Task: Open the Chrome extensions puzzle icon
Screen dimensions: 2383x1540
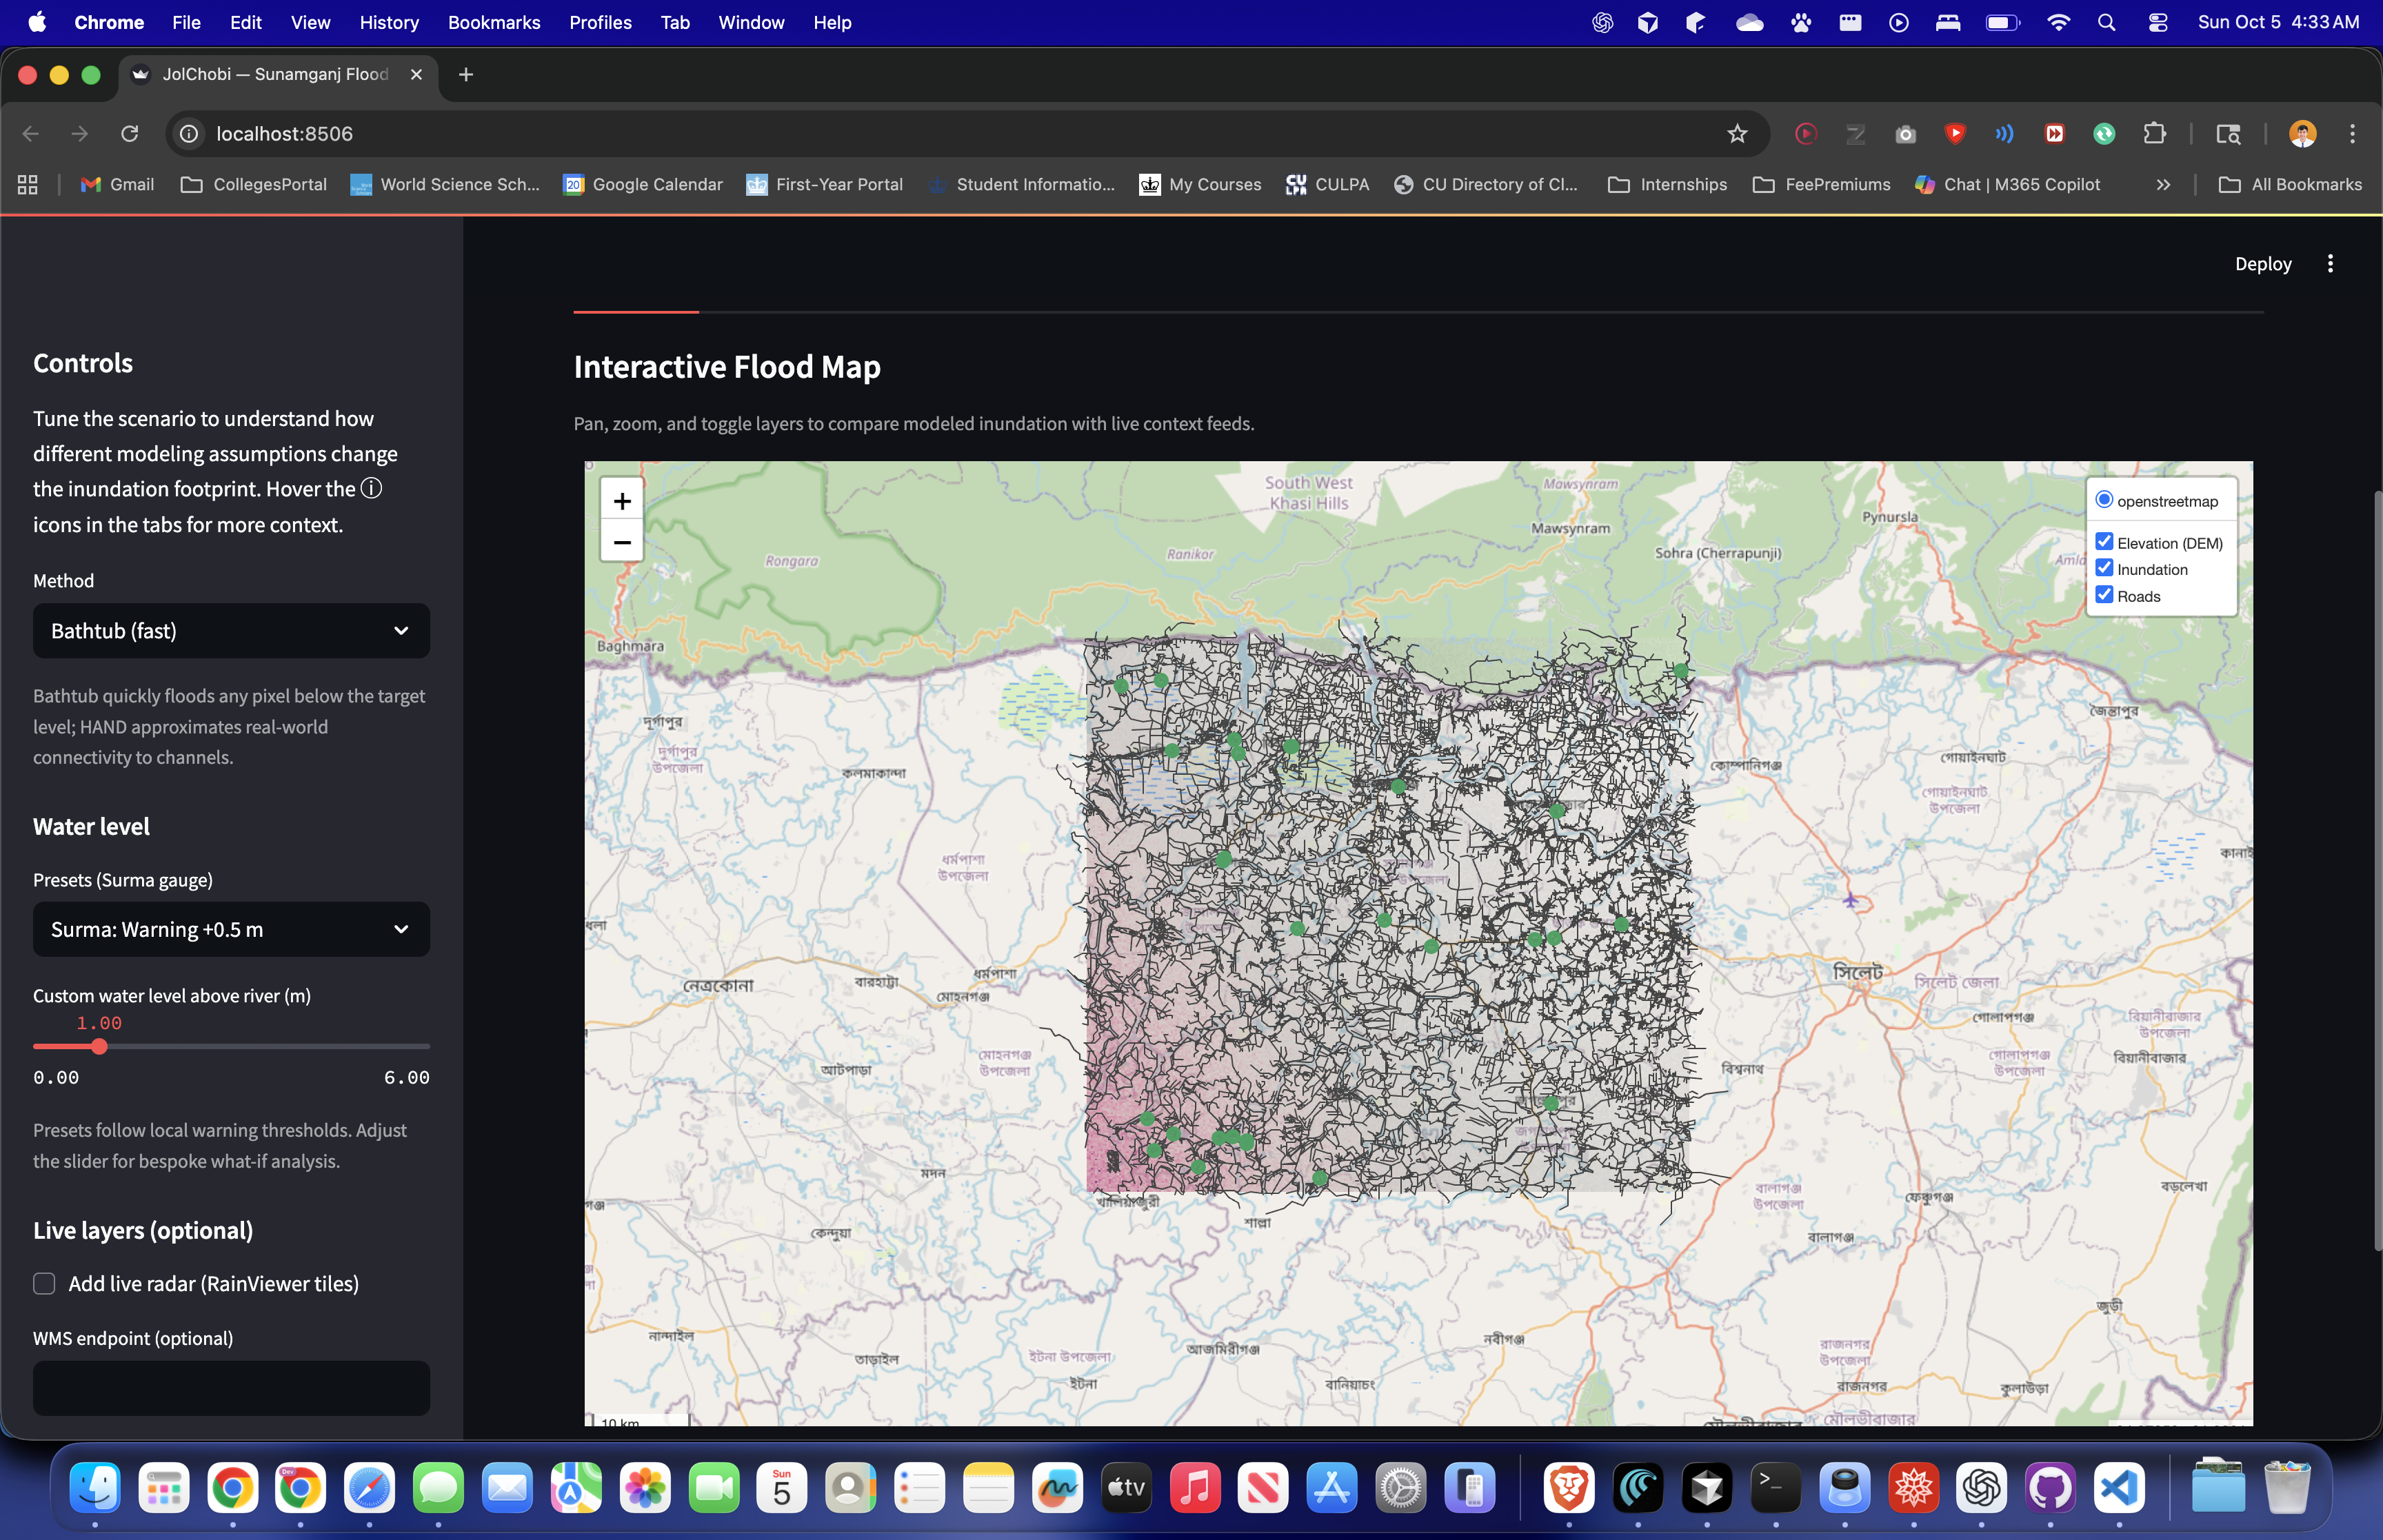Action: point(2154,134)
